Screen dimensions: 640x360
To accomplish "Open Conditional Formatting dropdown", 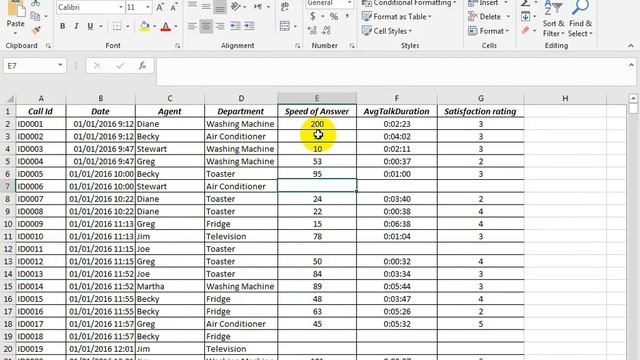I will (x=409, y=3).
